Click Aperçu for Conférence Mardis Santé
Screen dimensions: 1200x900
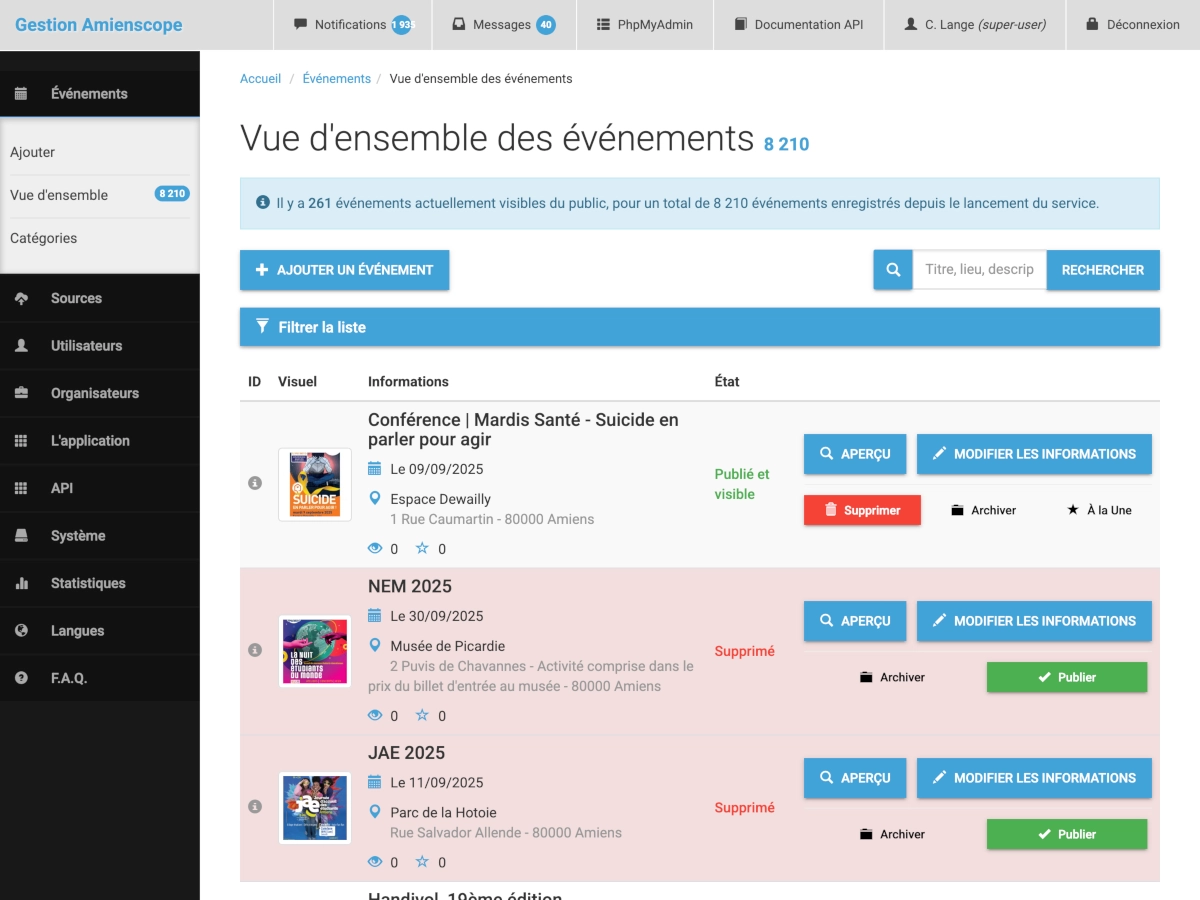tap(855, 454)
